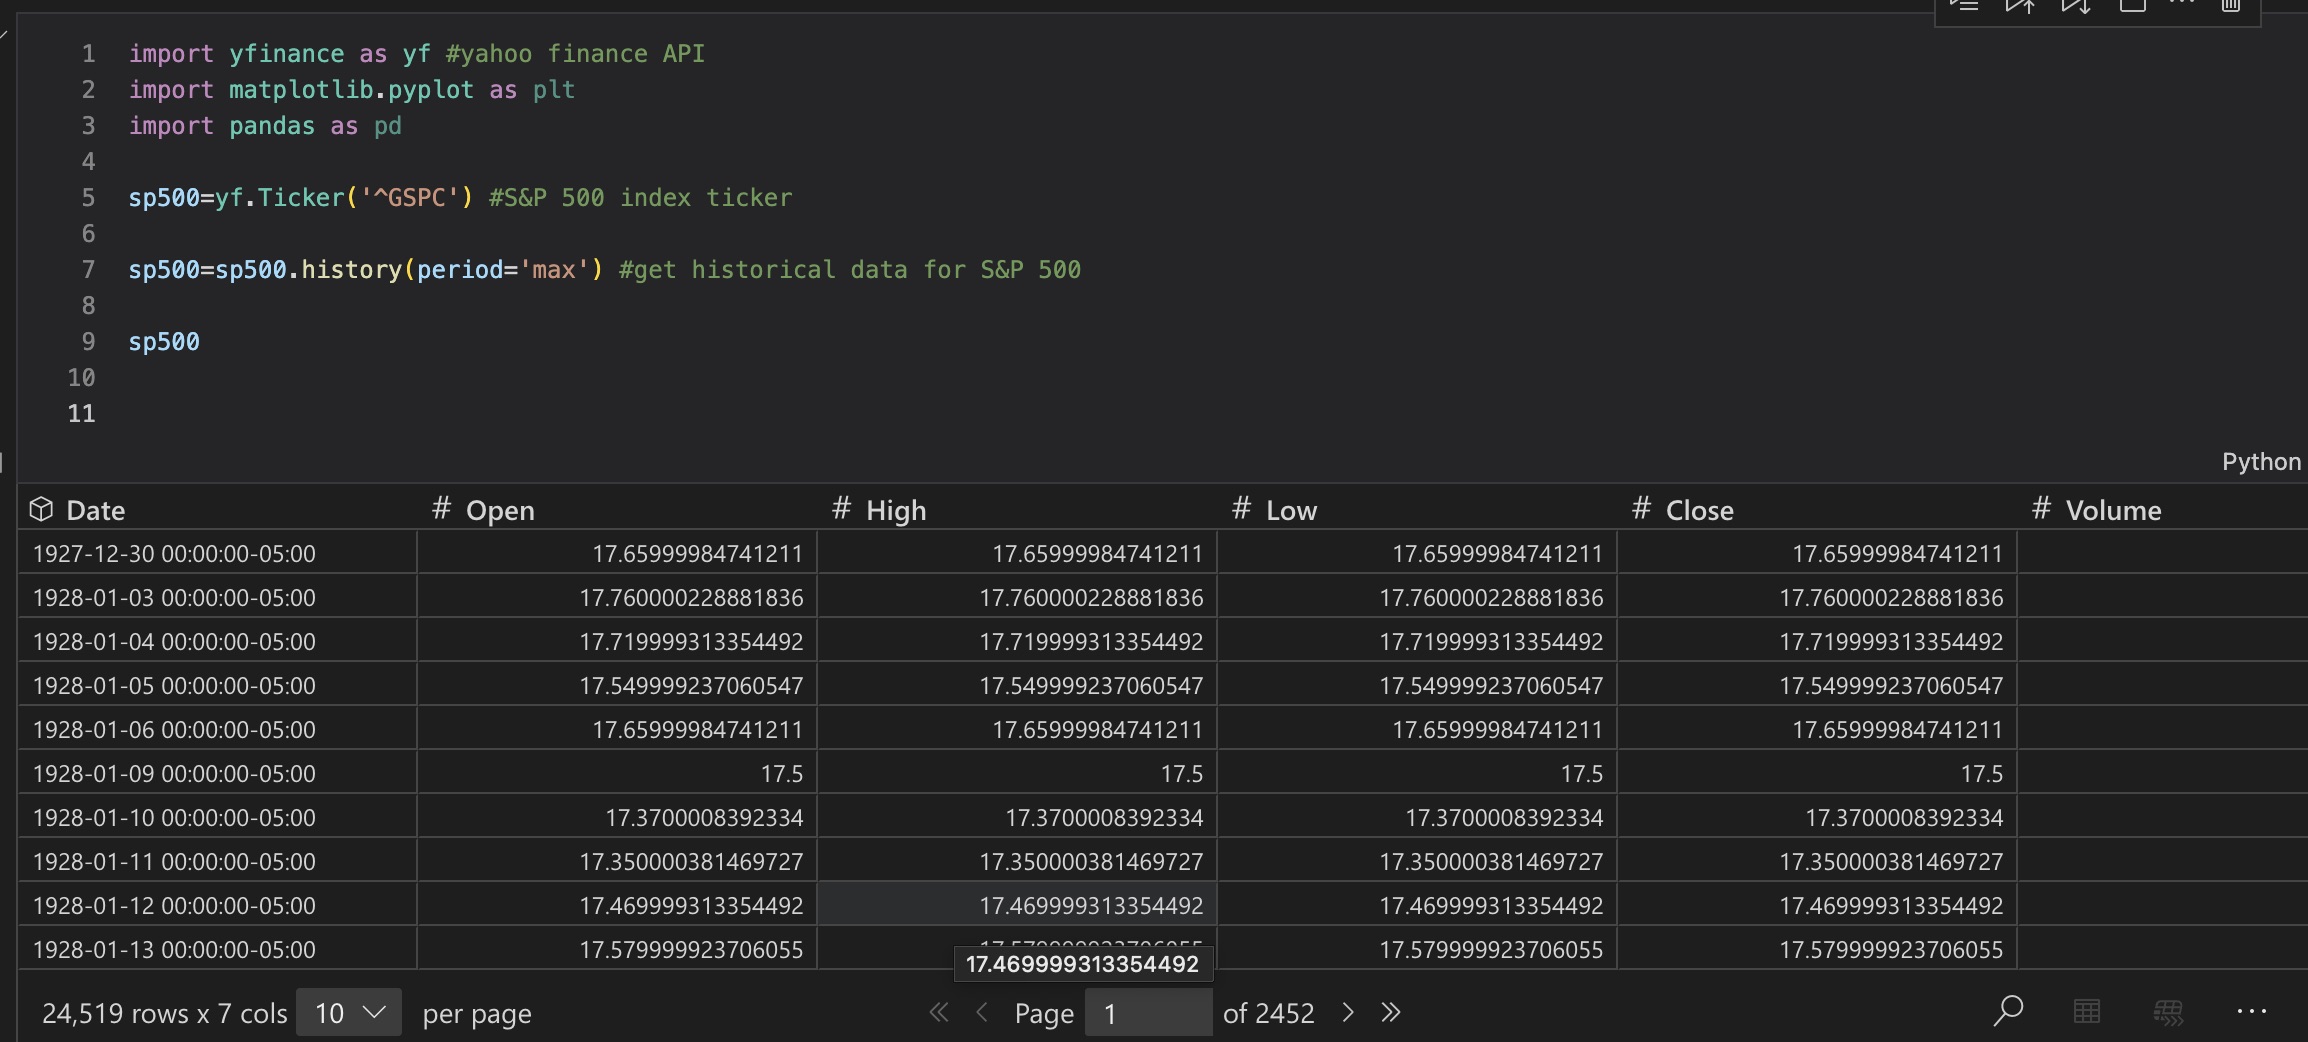Go to the previous page of results

(x=982, y=1013)
